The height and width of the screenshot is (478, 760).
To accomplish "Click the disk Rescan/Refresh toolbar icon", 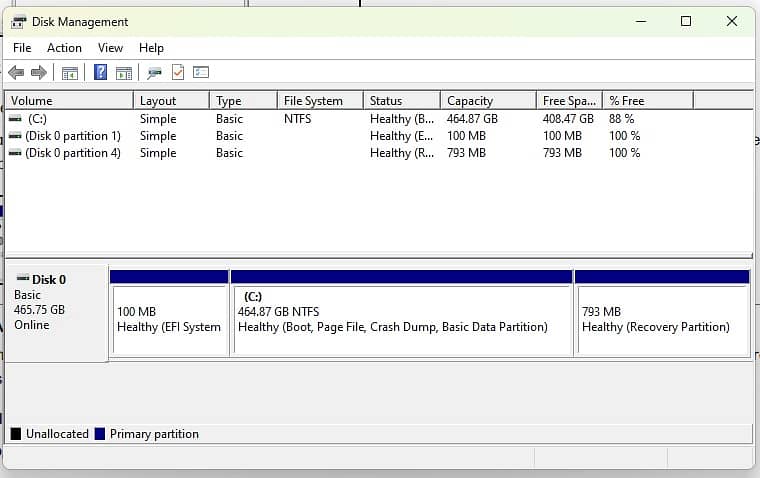I will (x=154, y=72).
